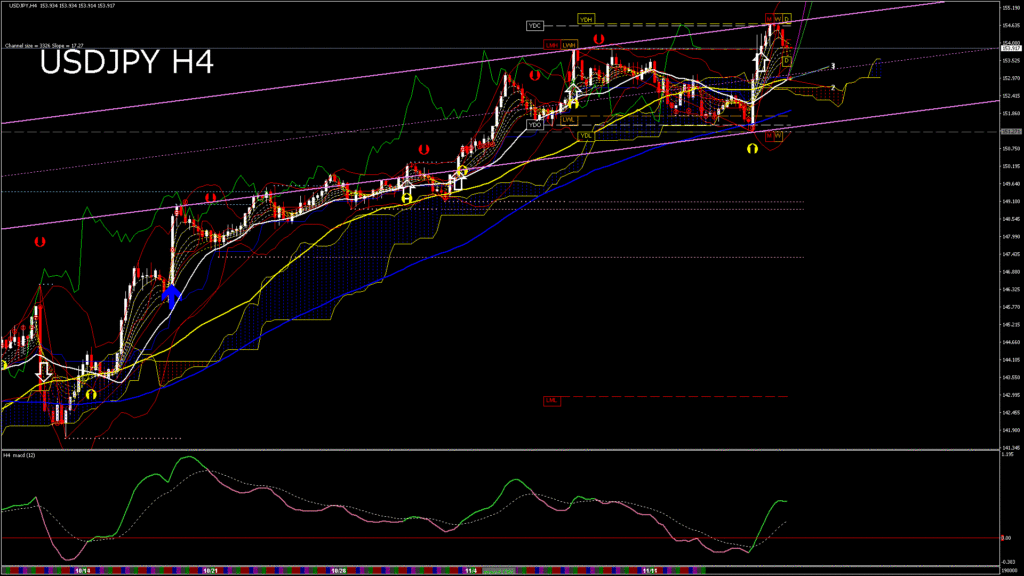Click the YDC level label
The width and height of the screenshot is (1024, 576).
click(x=534, y=24)
